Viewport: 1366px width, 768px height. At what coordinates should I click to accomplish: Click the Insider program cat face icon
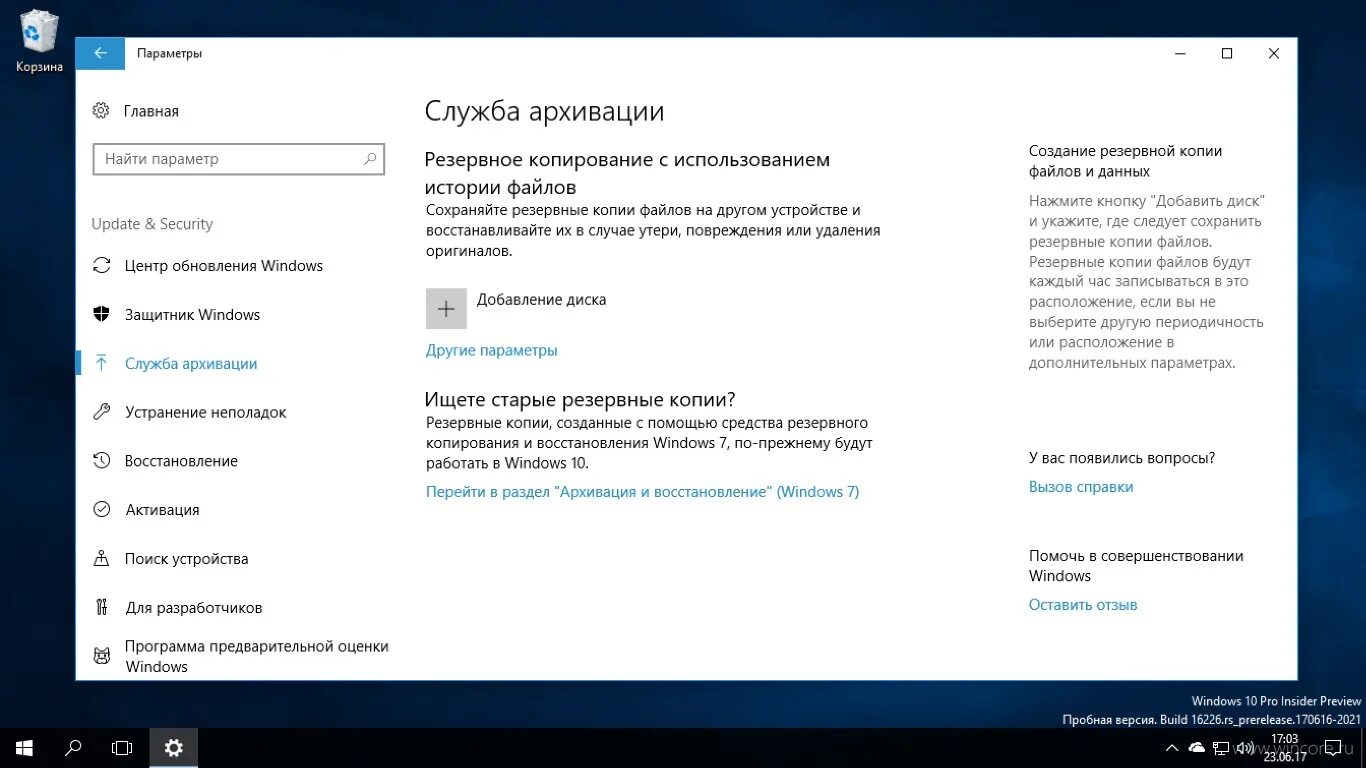point(101,656)
